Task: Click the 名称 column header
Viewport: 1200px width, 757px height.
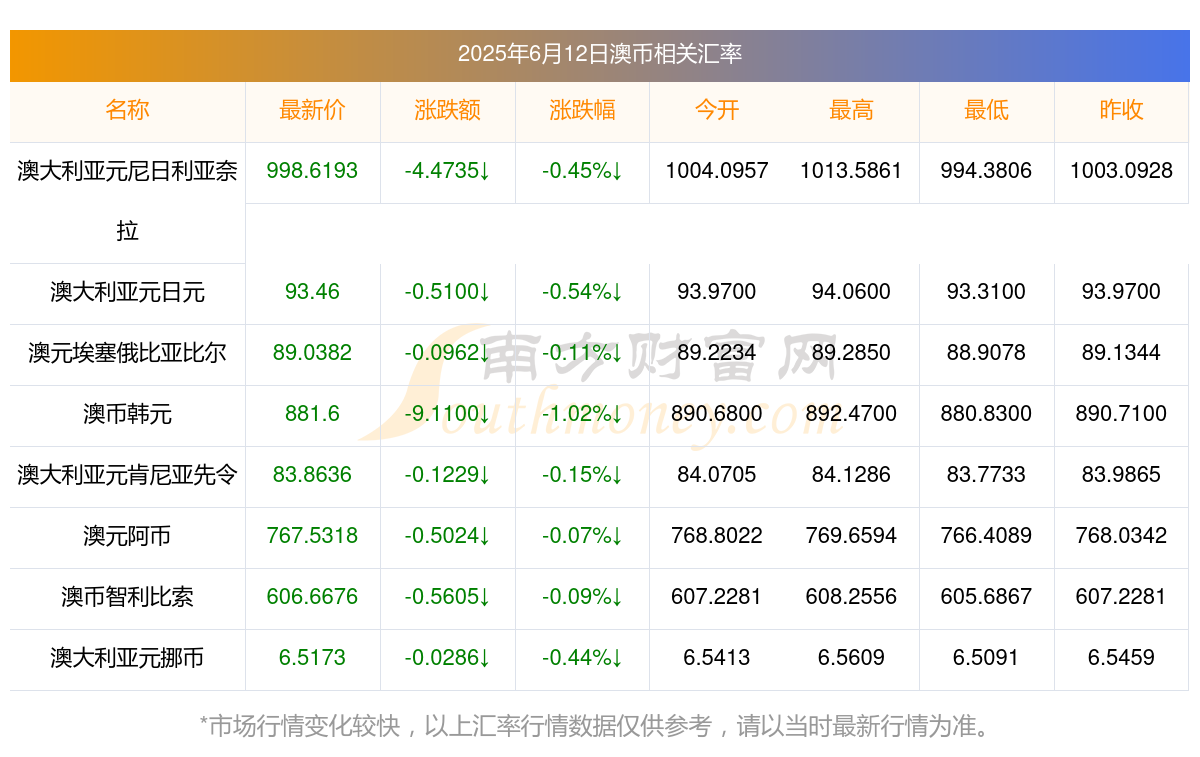Action: [127, 110]
